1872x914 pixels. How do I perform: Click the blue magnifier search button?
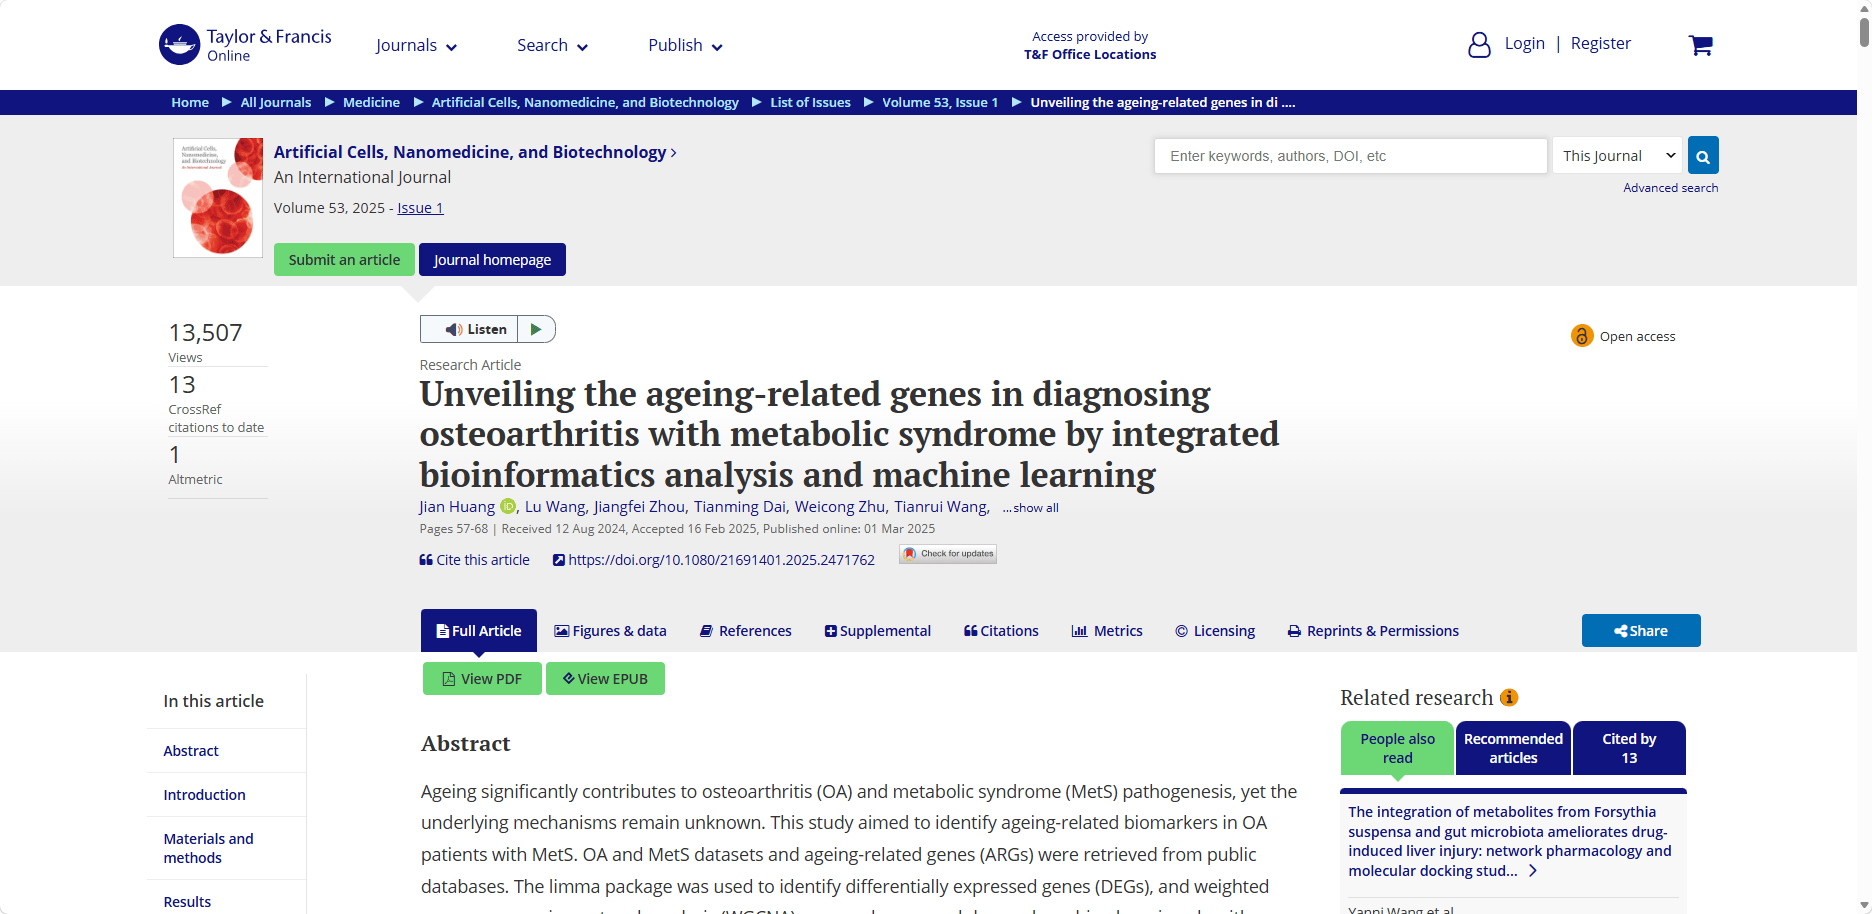coord(1703,156)
